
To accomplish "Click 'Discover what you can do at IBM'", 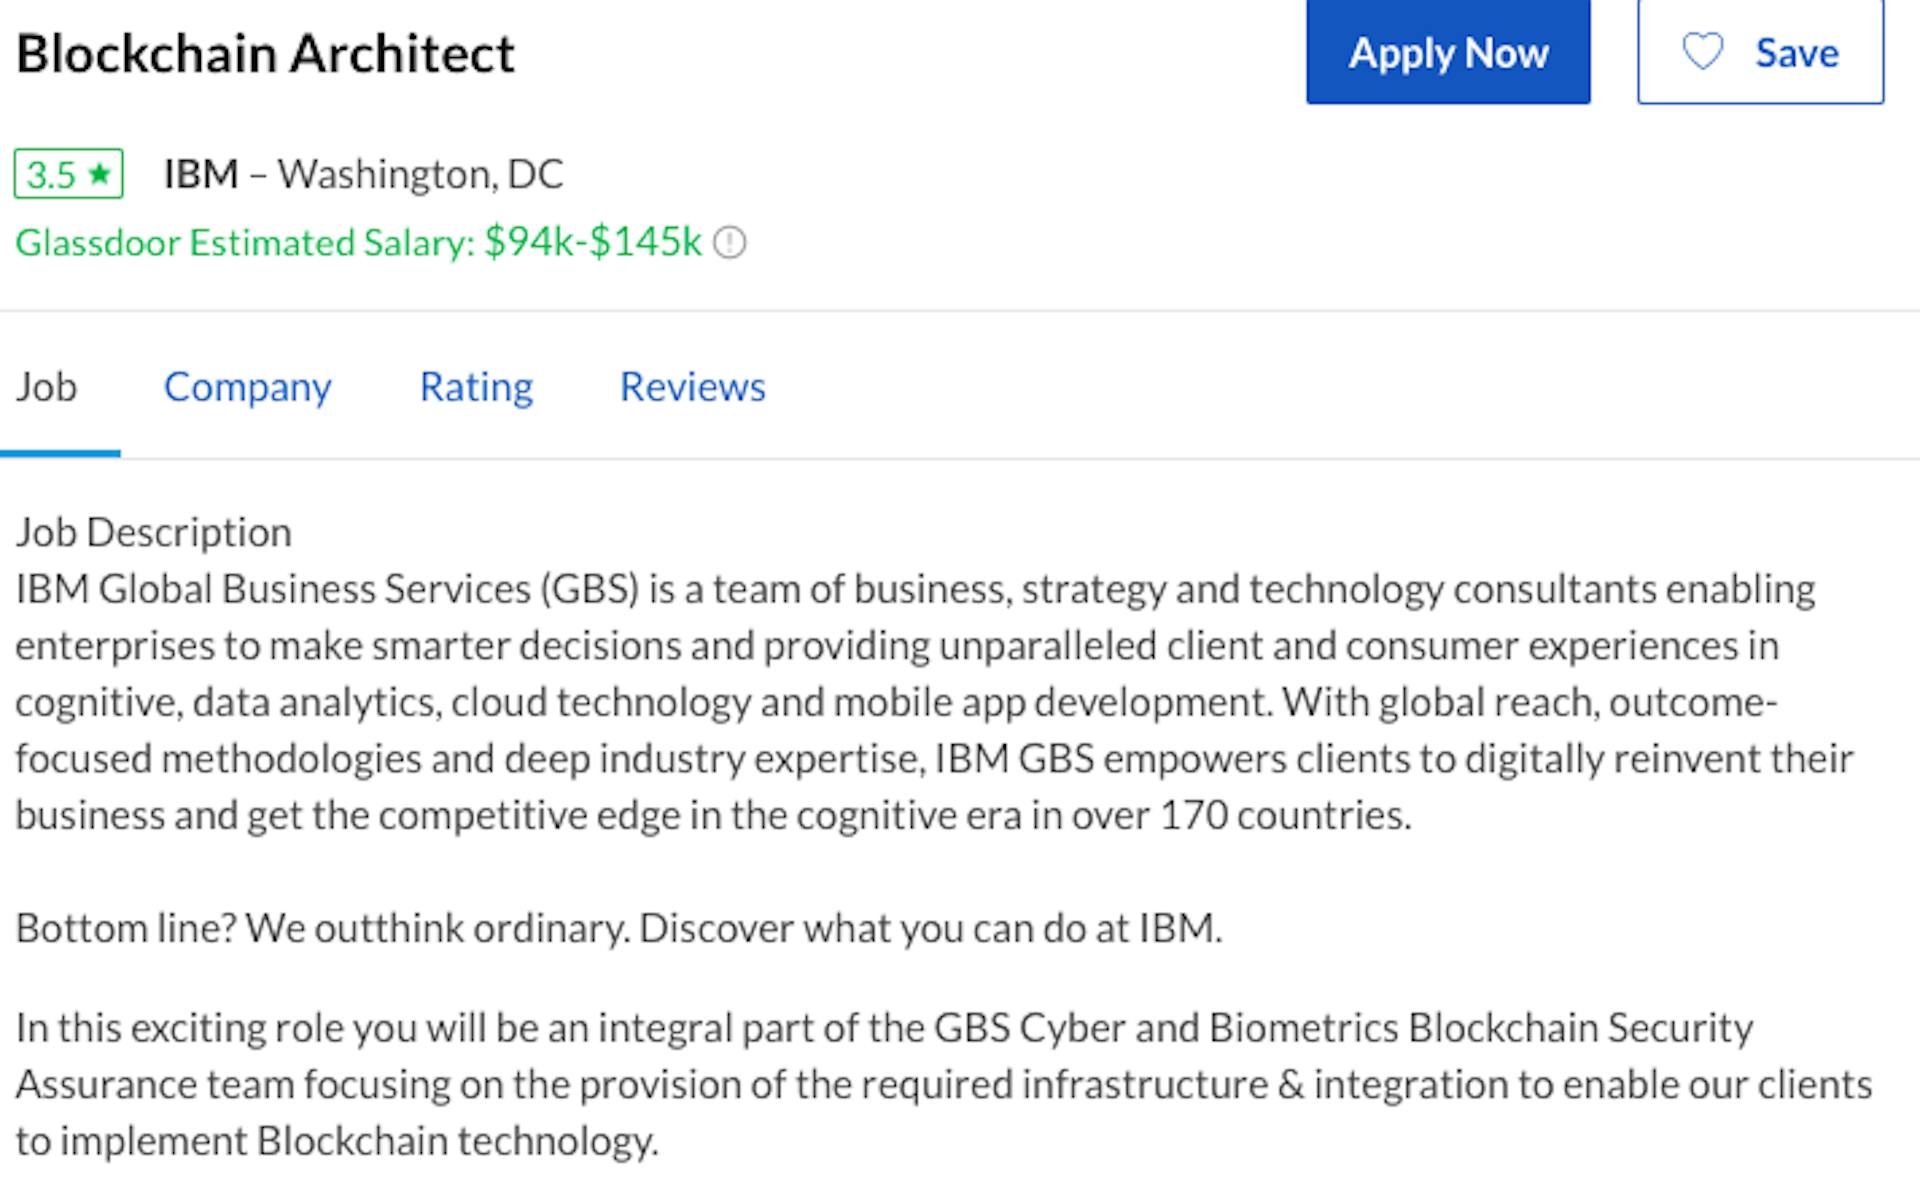I will (x=930, y=928).
